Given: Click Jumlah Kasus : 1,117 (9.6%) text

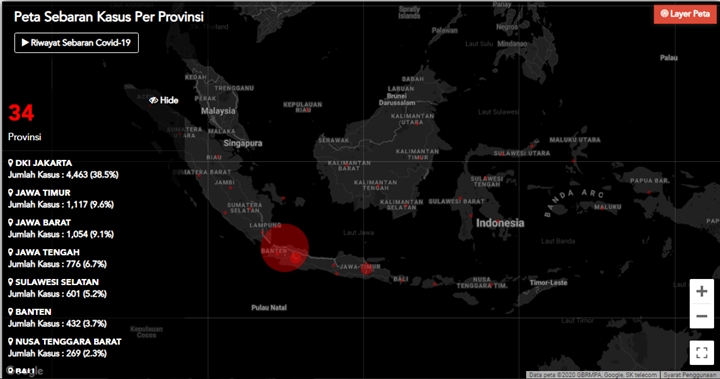Looking at the screenshot, I should tap(61, 205).
